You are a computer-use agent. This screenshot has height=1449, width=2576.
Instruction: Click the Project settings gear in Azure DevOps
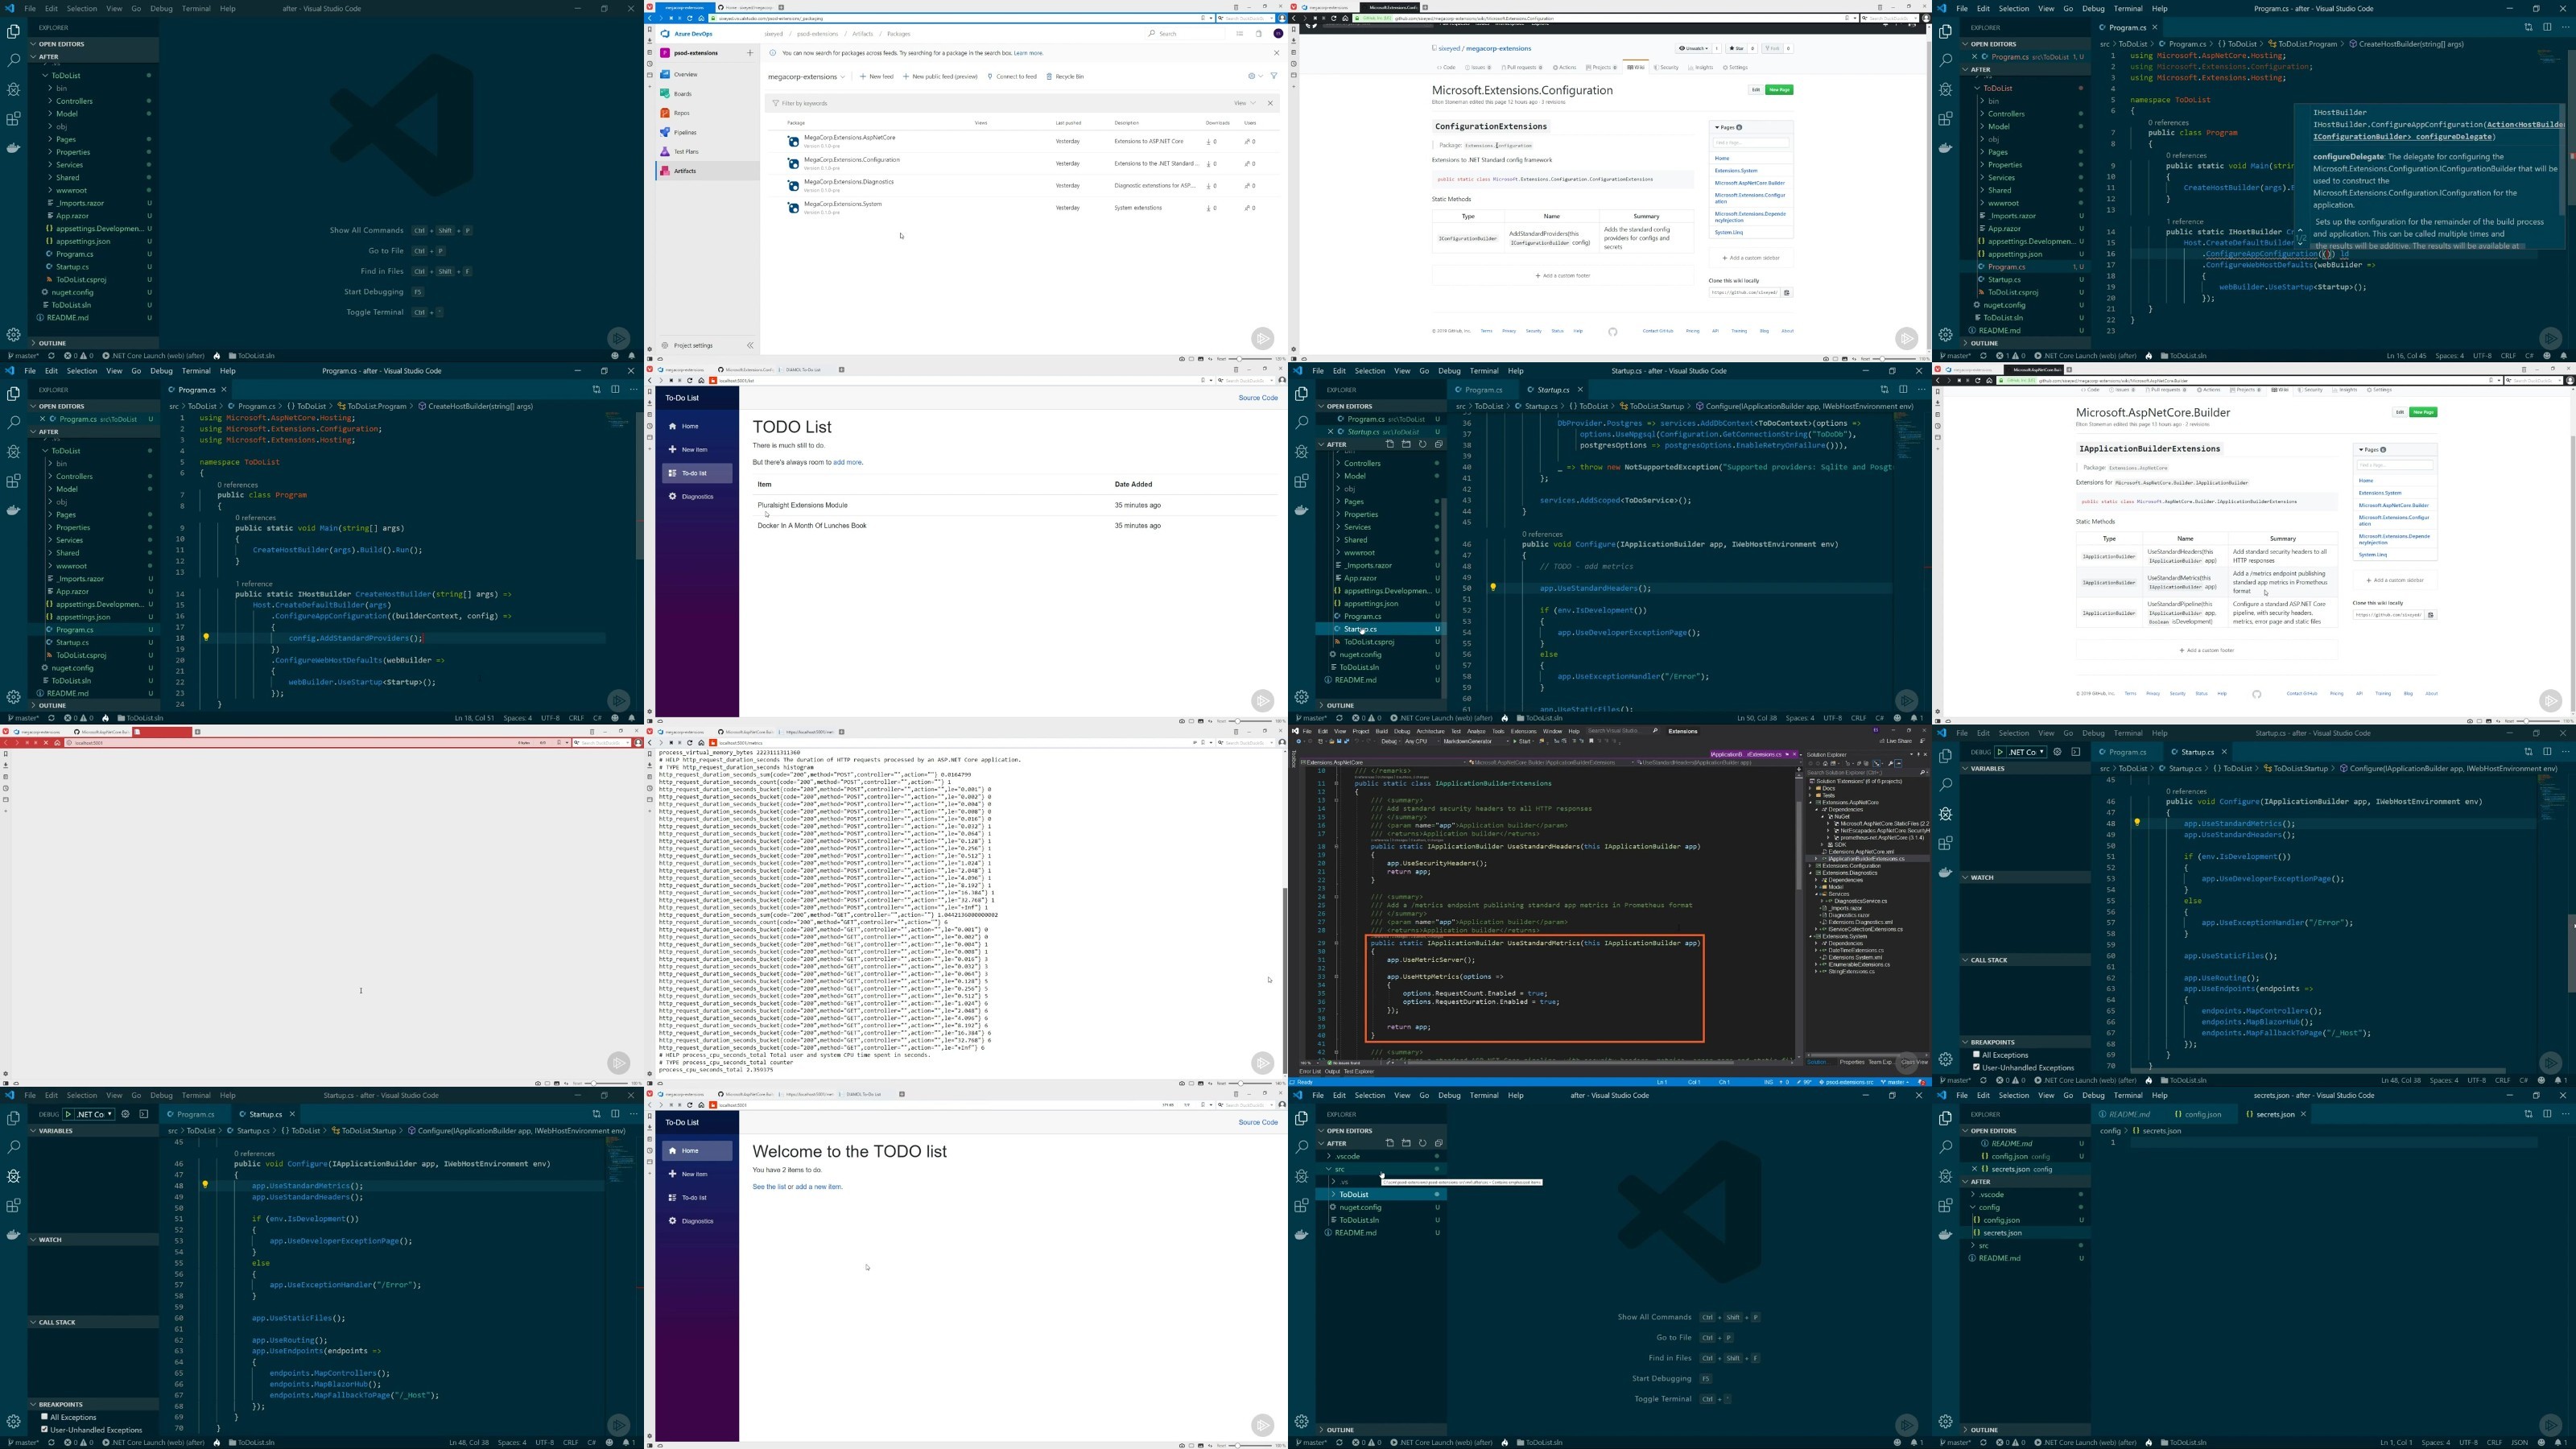(664, 345)
